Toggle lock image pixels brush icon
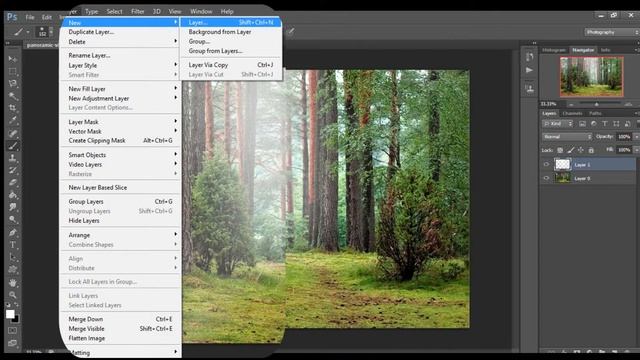 [571, 150]
